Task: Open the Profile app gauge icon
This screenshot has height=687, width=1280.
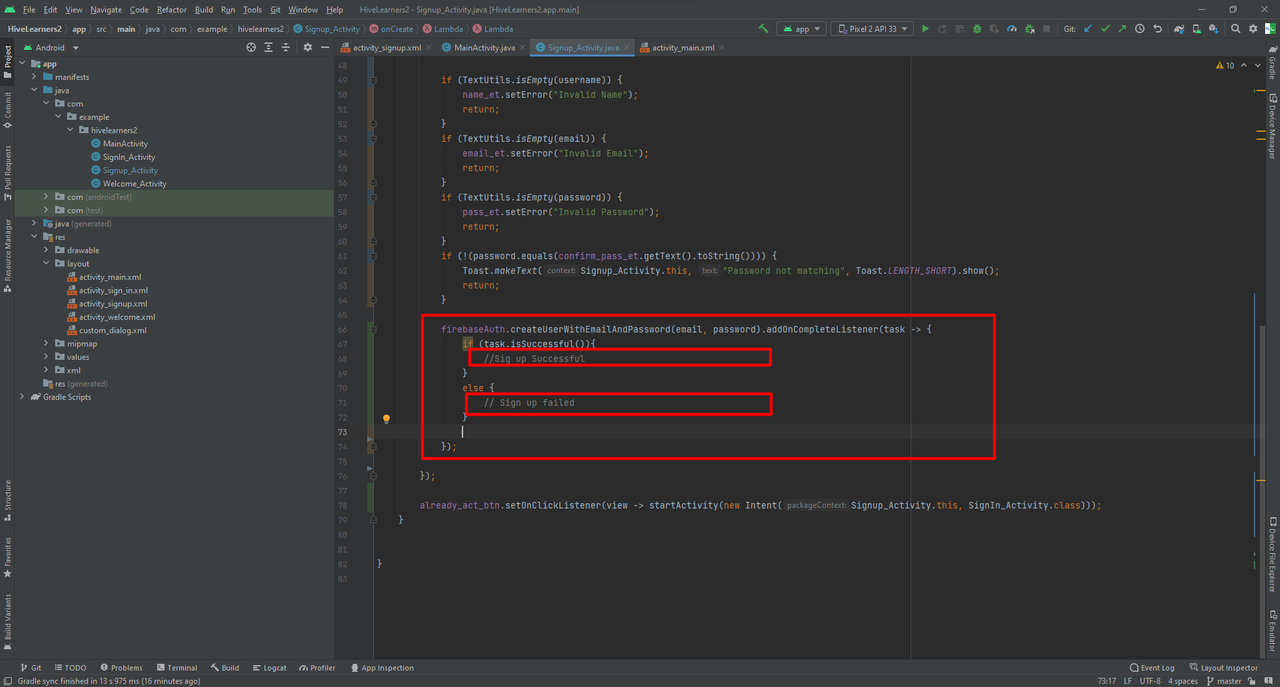Action: point(1012,29)
